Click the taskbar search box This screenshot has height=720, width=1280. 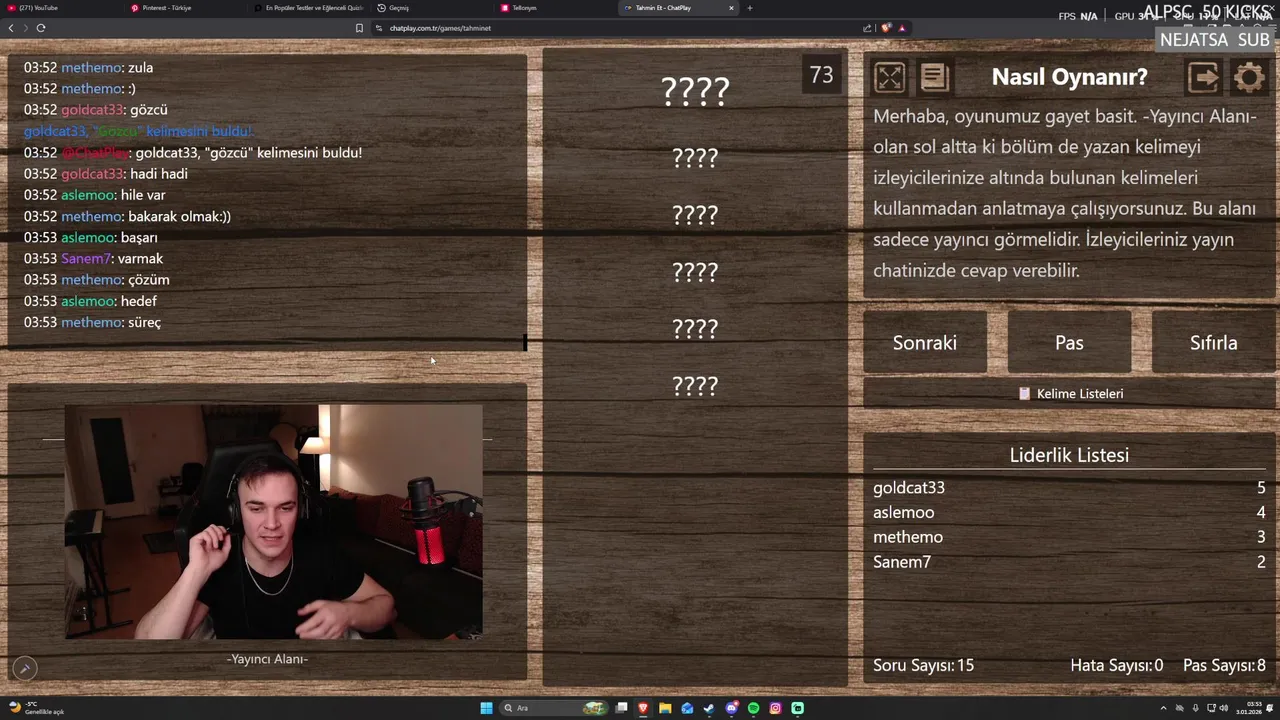(x=555, y=708)
